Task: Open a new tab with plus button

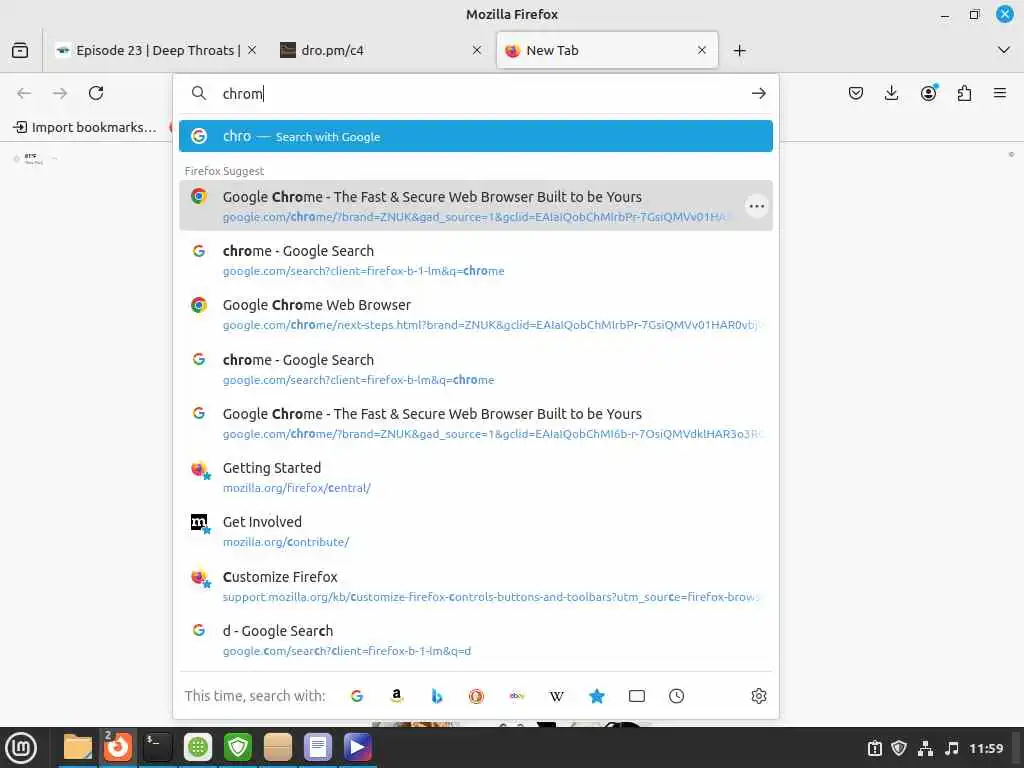Action: tap(739, 50)
